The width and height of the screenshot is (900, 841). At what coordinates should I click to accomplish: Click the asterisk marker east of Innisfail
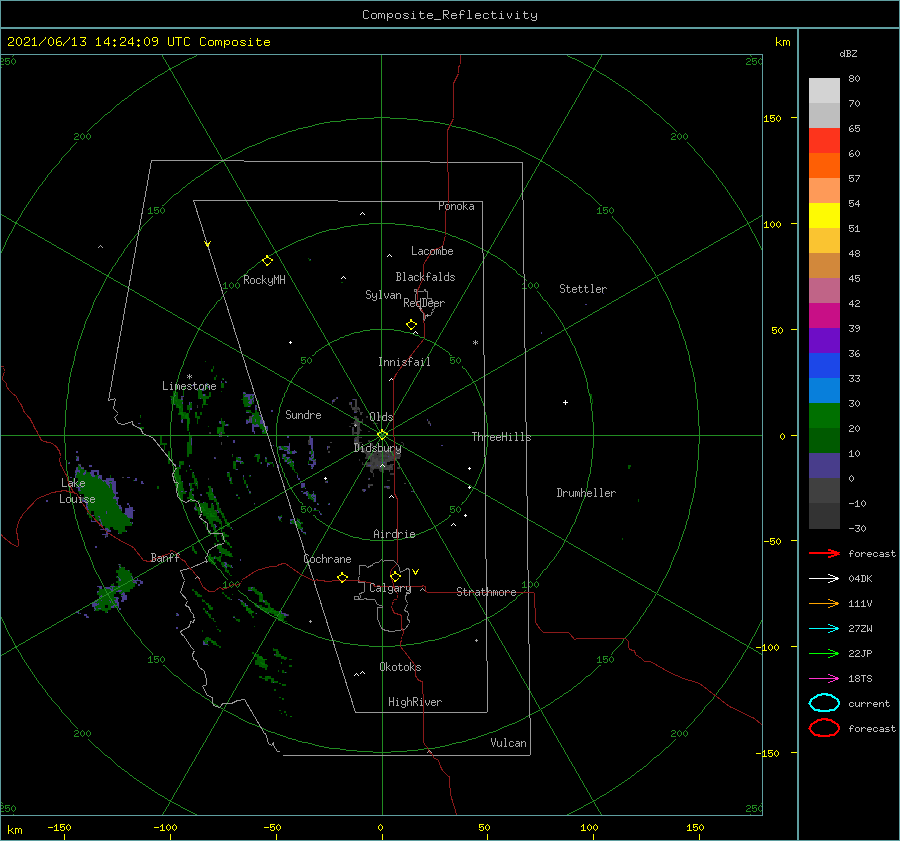click(x=475, y=343)
